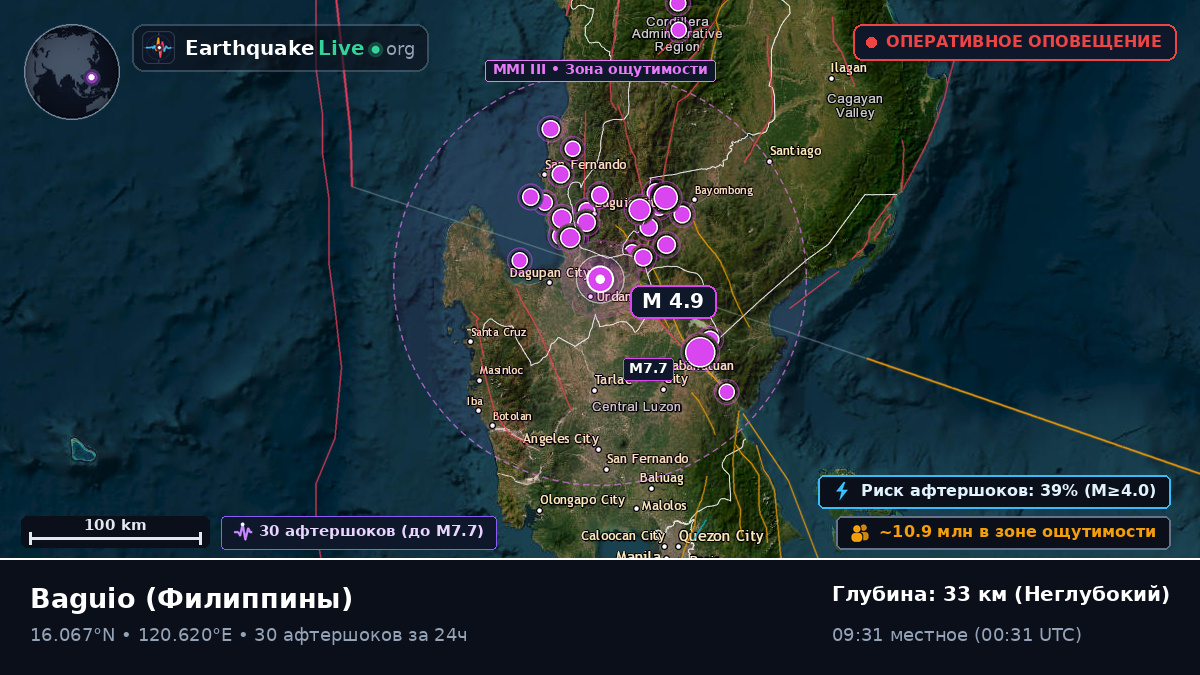Select the aftershock marker above Dagupan City
This screenshot has width=1200, height=675.
[519, 260]
